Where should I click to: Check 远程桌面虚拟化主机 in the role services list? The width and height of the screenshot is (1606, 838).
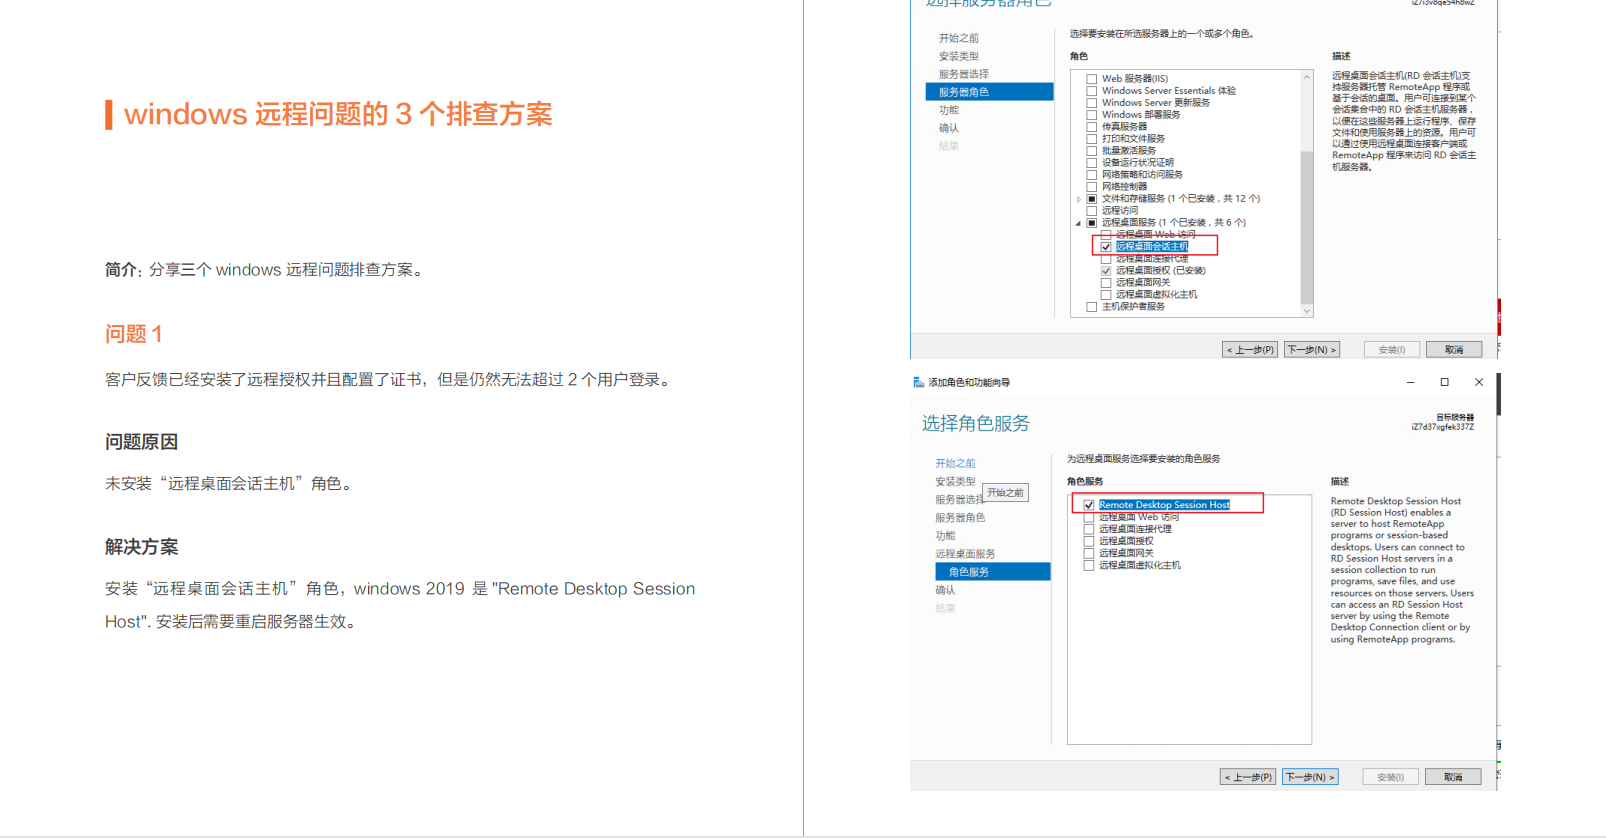[1089, 566]
